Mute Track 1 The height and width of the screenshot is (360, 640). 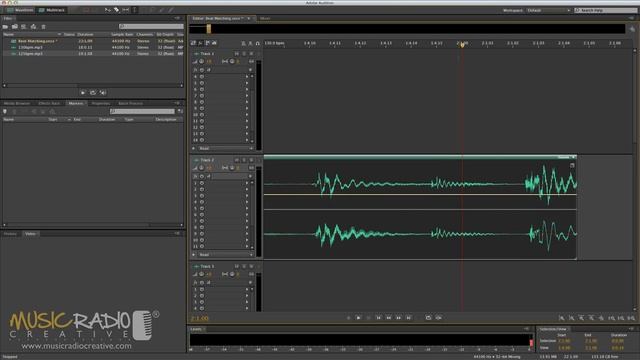pyautogui.click(x=237, y=53)
